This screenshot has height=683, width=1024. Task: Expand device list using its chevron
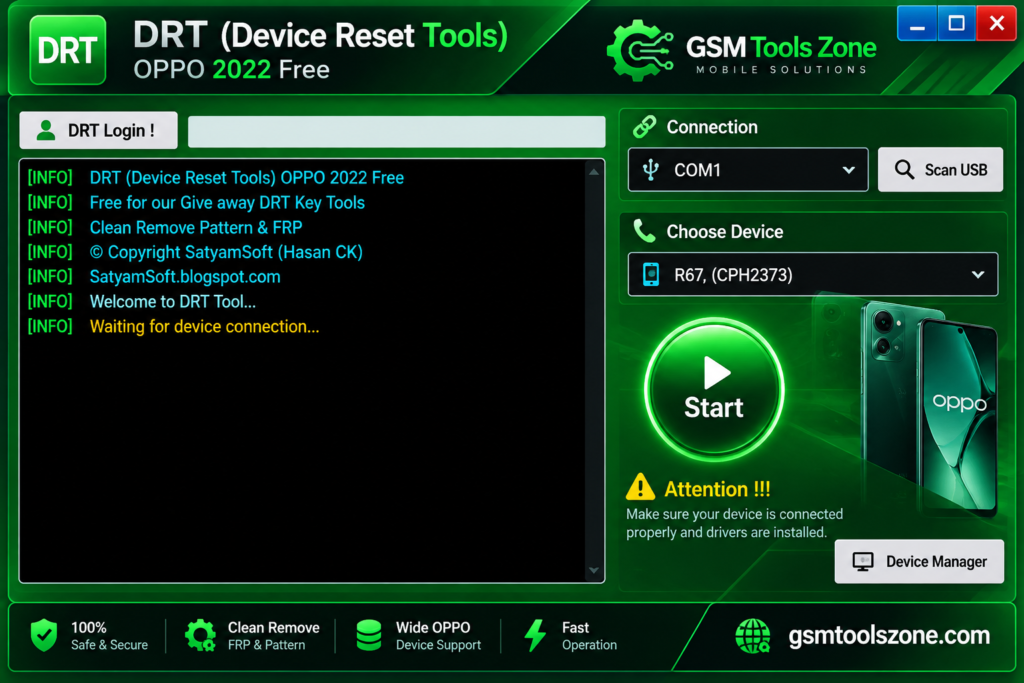(x=978, y=274)
